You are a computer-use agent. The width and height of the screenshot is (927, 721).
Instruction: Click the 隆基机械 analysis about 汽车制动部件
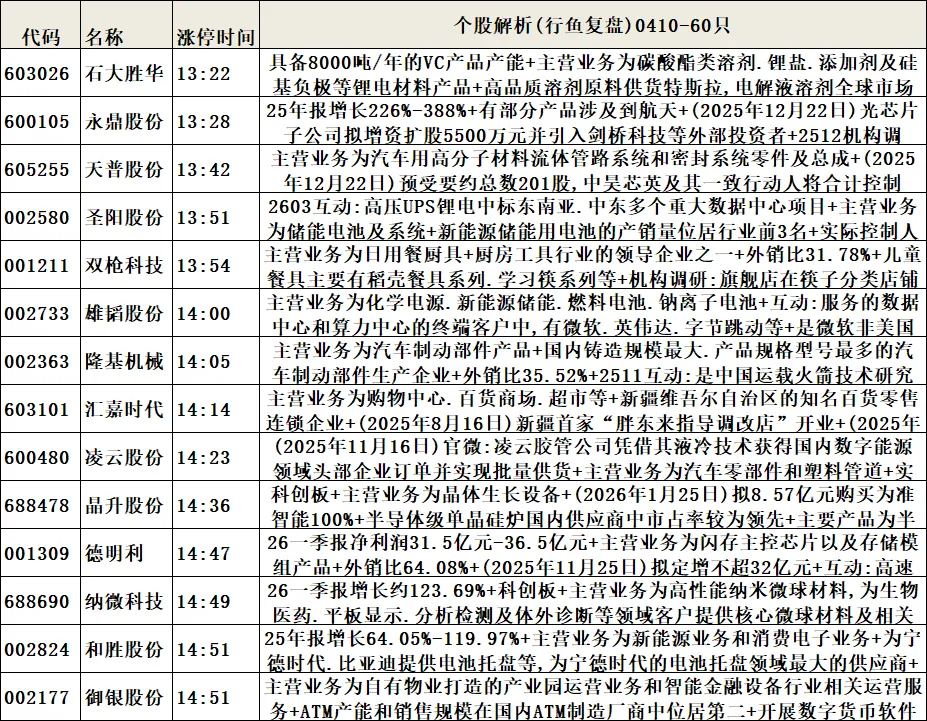tap(593, 362)
